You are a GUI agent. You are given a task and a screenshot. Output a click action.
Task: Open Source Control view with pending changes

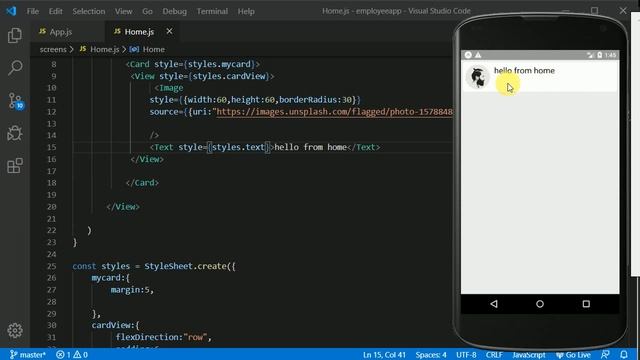pos(16,101)
